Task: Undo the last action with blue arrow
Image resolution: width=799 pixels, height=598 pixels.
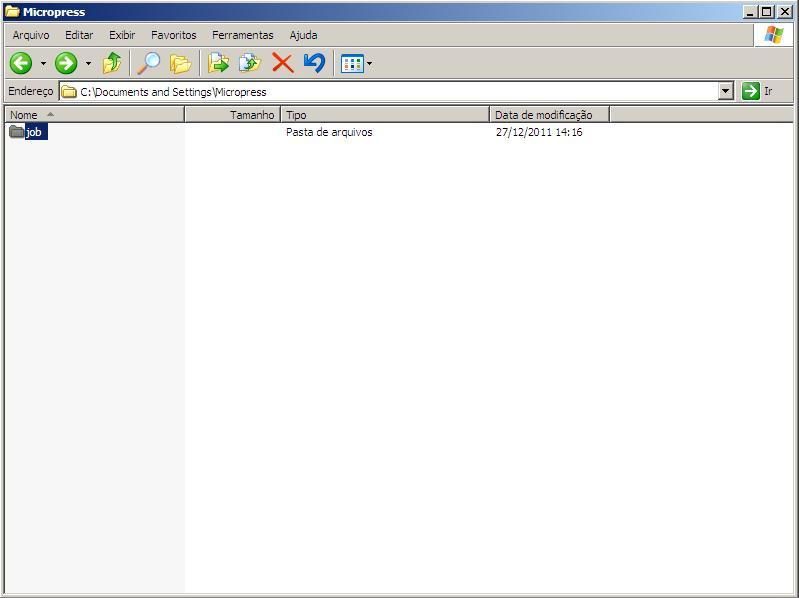Action: 314,64
